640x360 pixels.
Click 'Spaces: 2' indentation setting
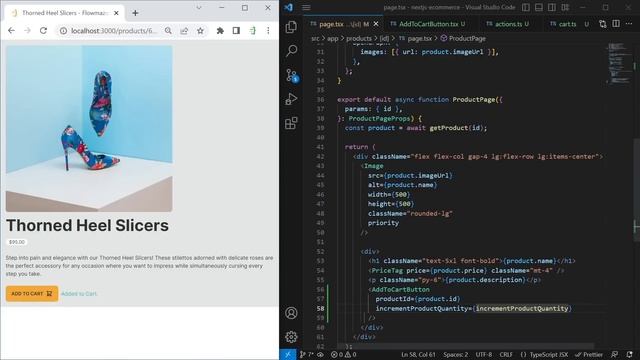click(x=456, y=354)
